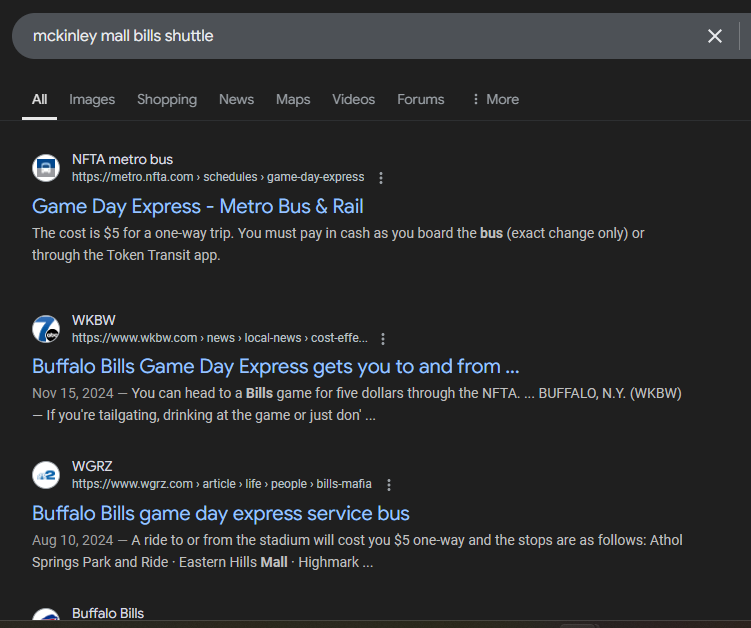Switch to the Images tab
Screen dimensions: 751x628
(x=92, y=99)
